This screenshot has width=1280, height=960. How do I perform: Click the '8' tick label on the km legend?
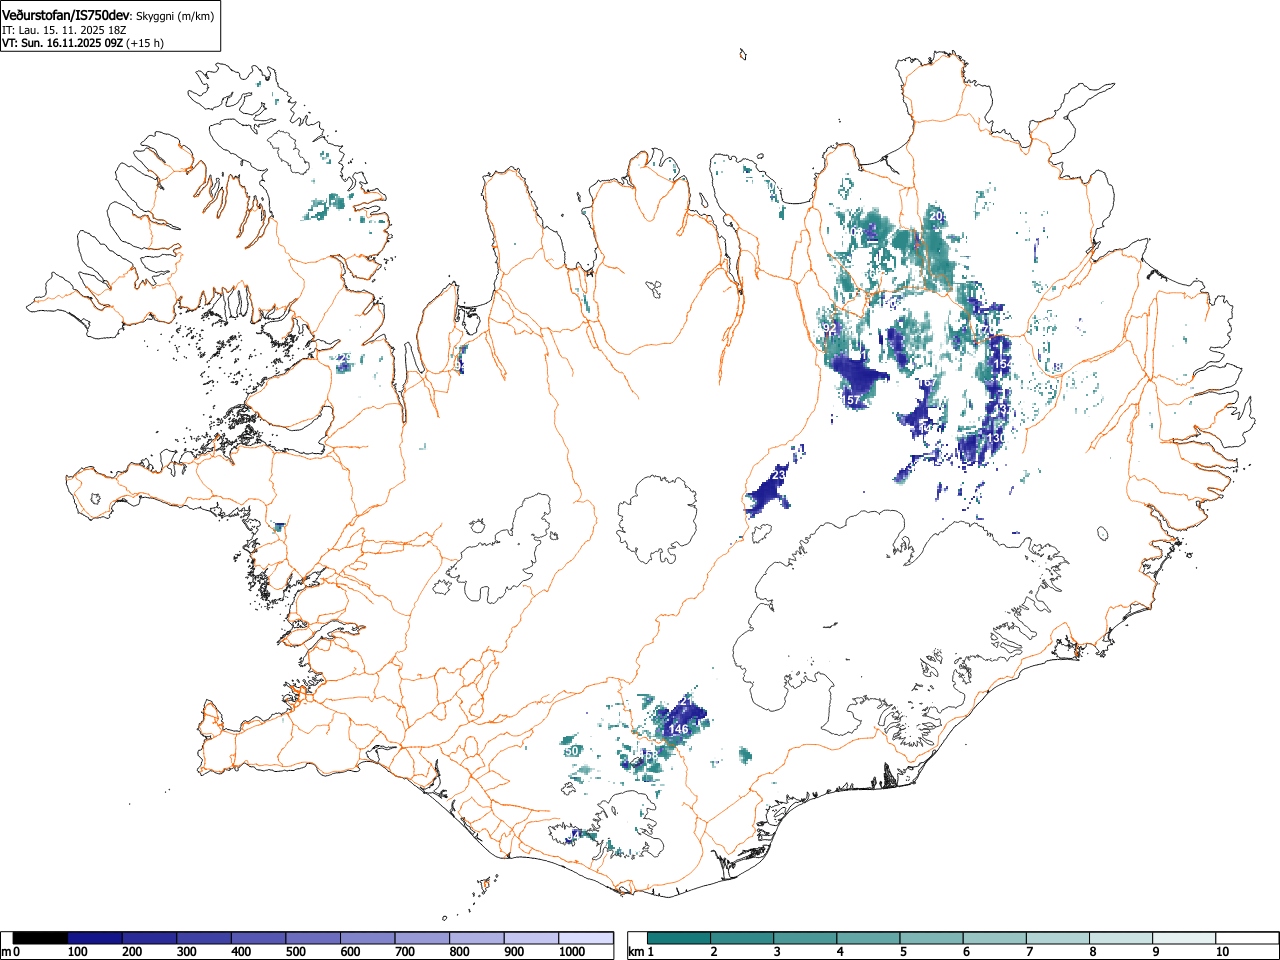[1092, 952]
